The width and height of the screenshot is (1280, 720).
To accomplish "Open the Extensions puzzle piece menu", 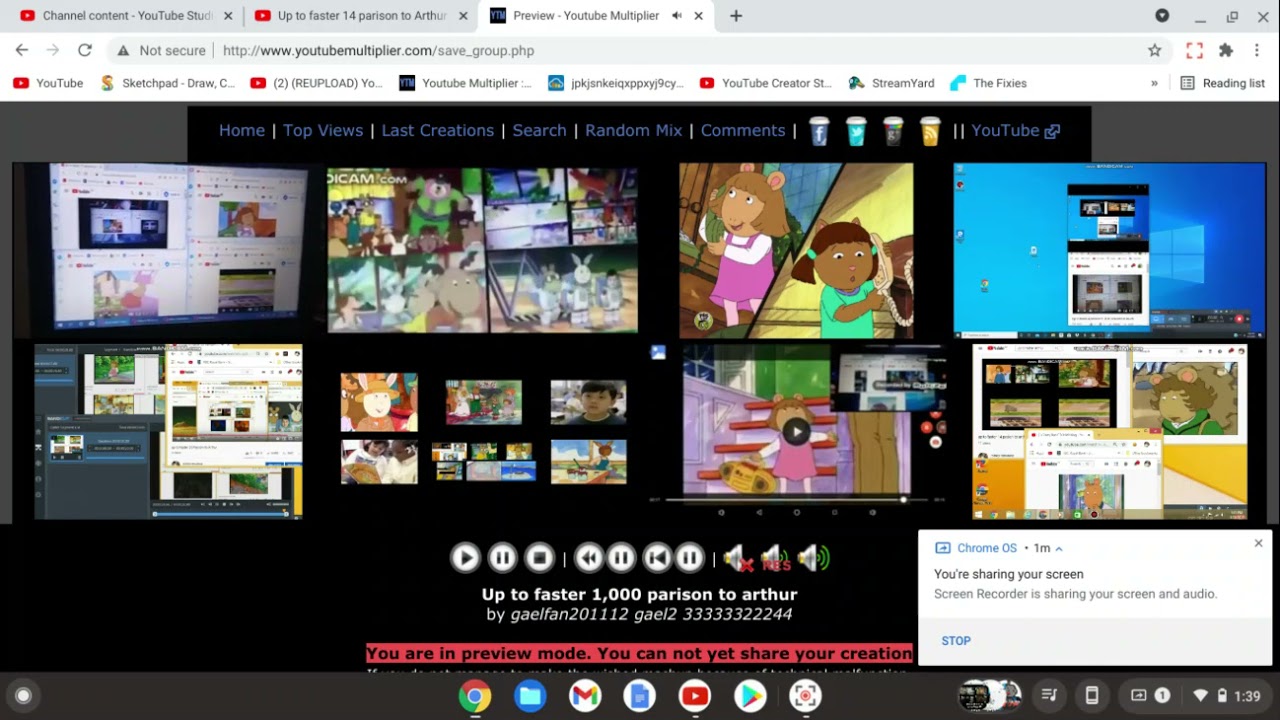I will (1226, 50).
